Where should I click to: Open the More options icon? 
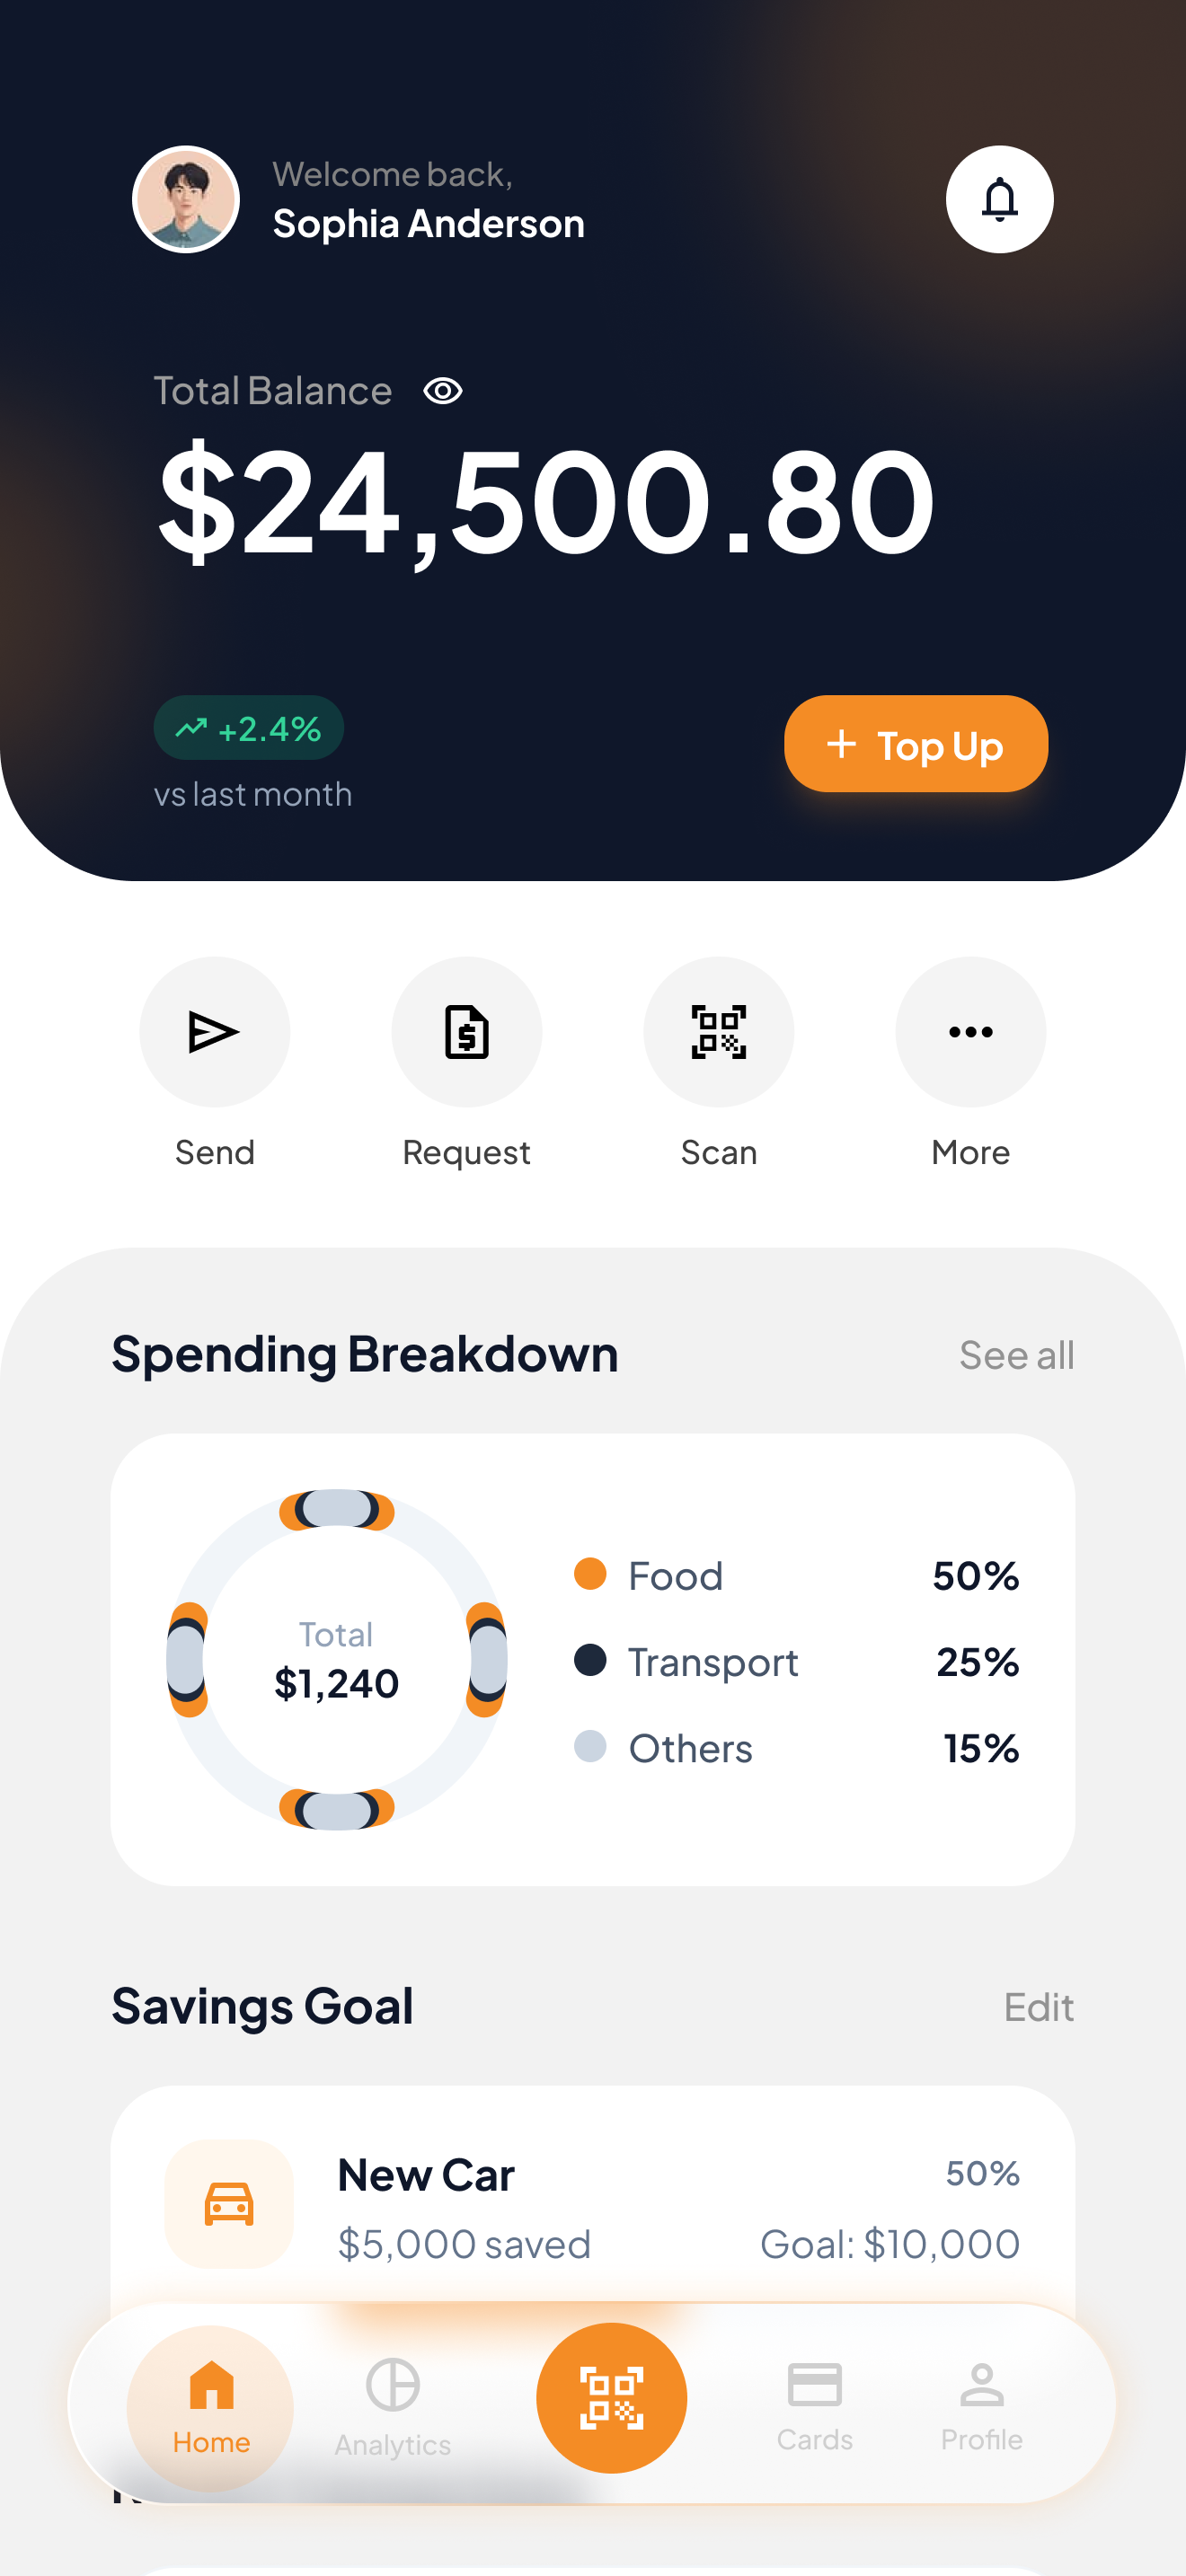(x=970, y=1032)
